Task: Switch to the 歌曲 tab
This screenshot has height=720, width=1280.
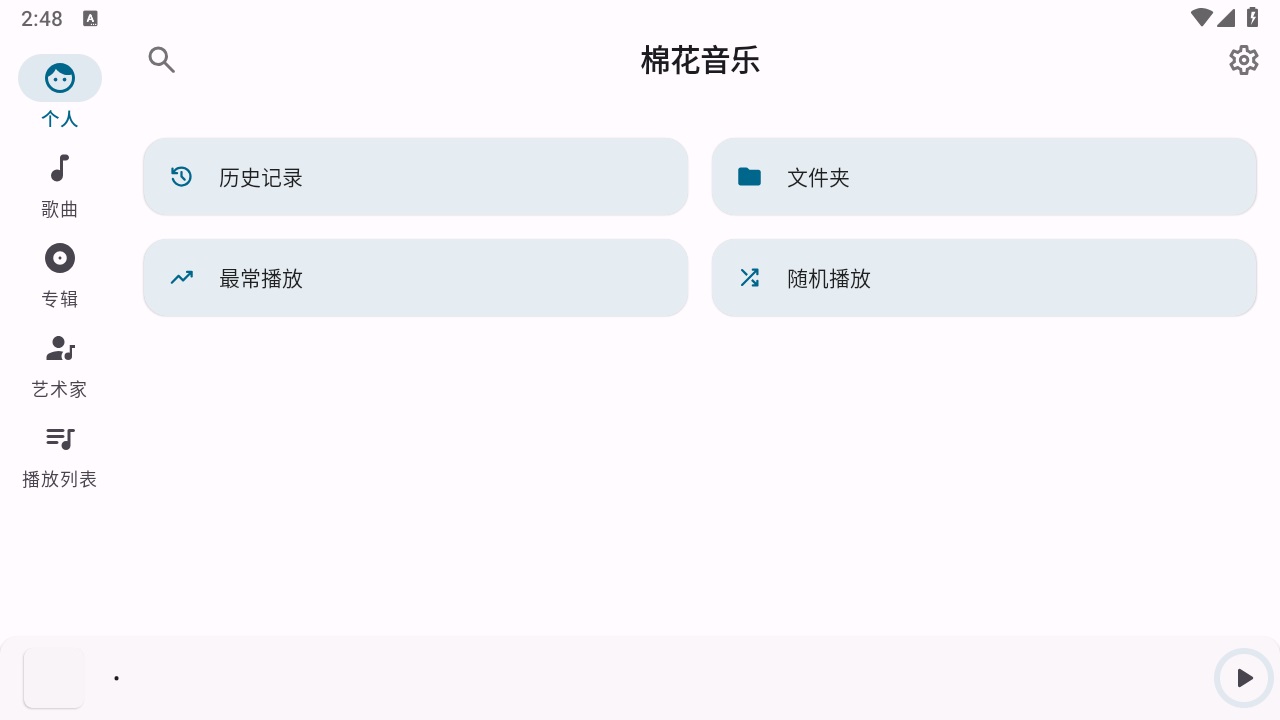Action: point(60,185)
